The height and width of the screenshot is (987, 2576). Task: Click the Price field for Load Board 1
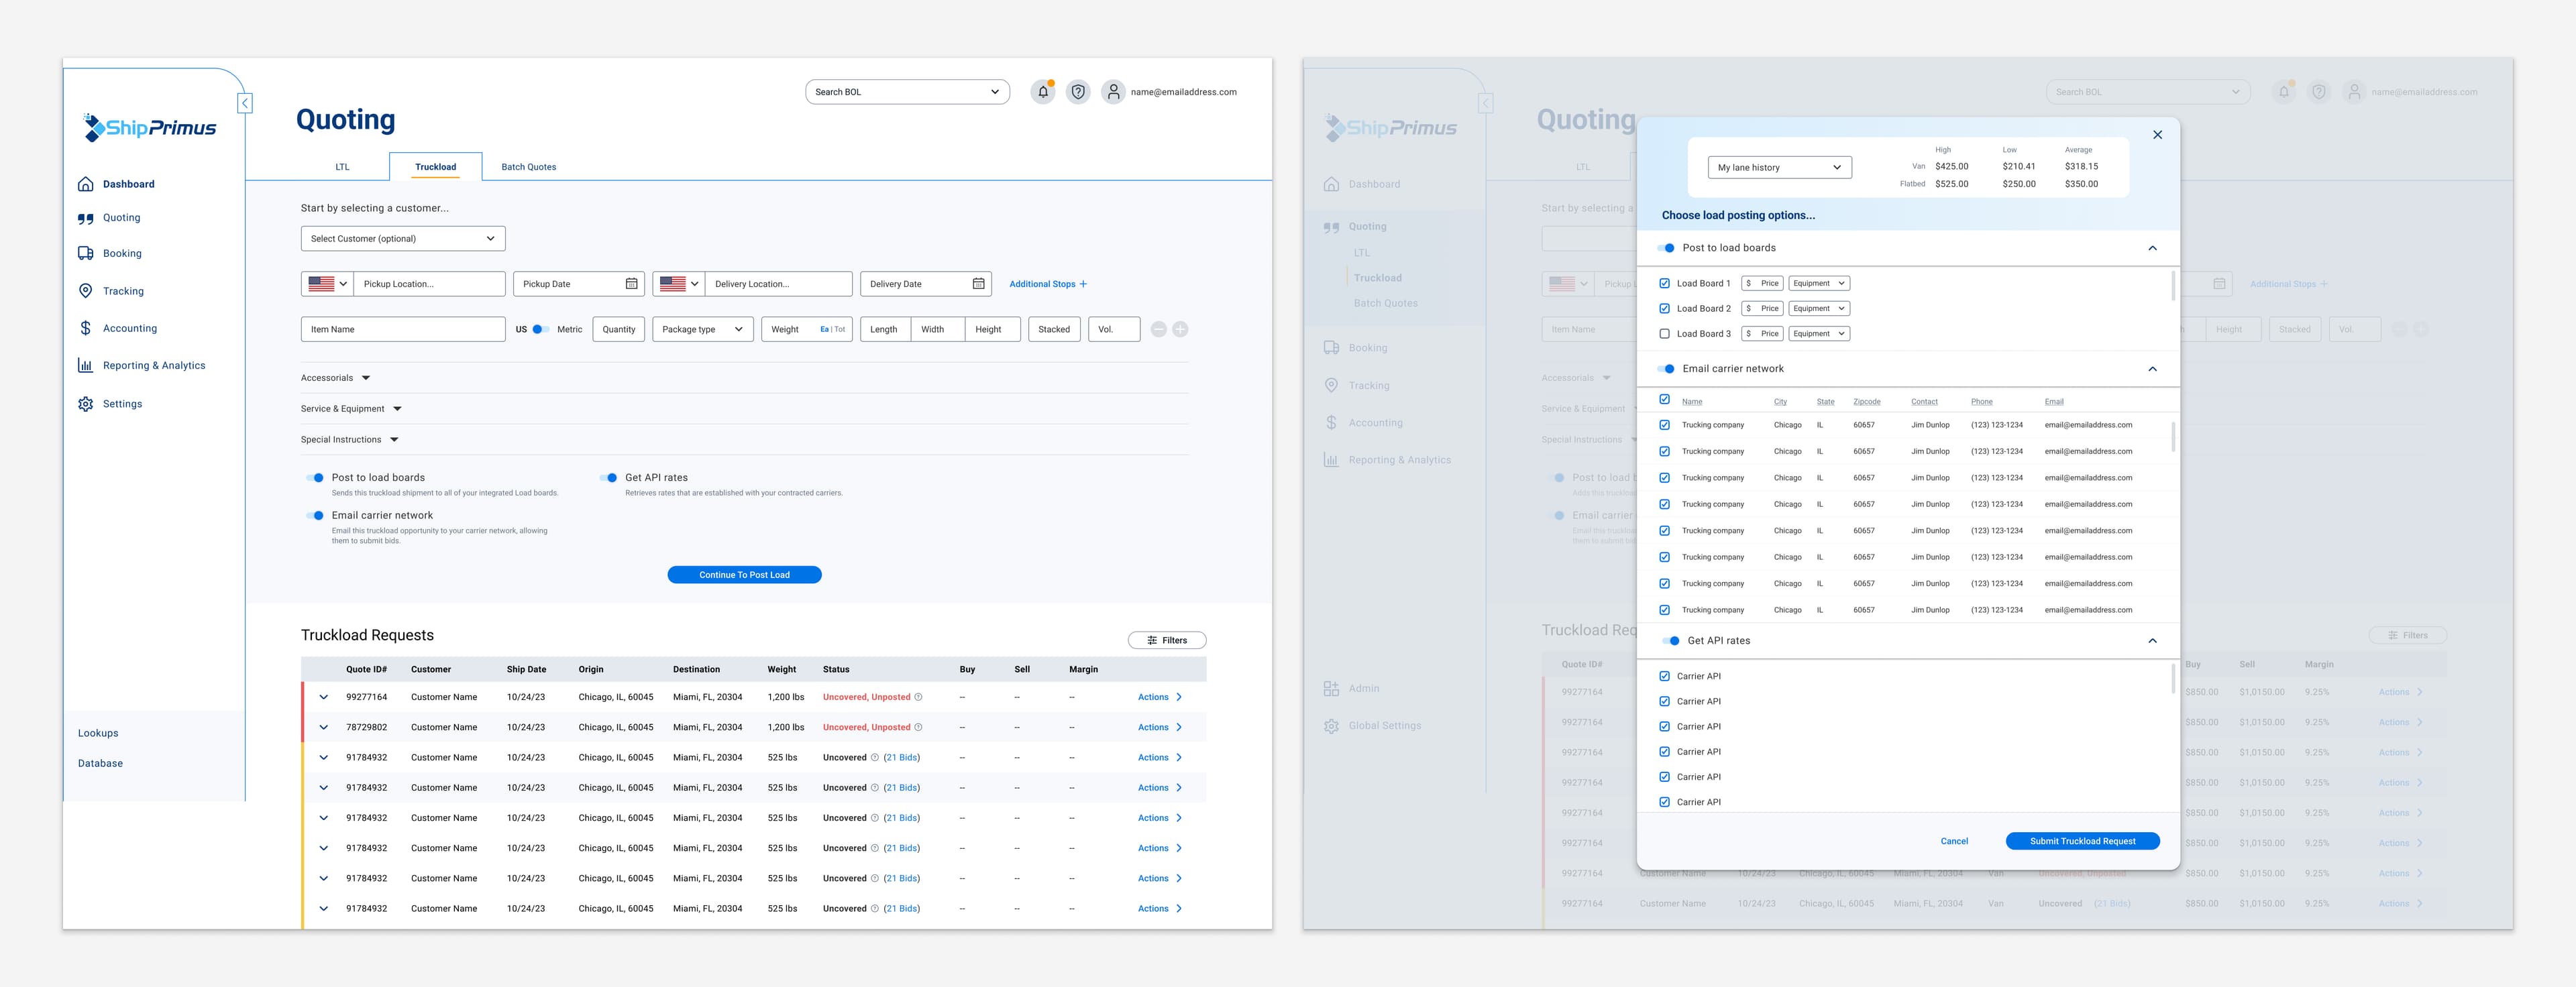[1762, 284]
